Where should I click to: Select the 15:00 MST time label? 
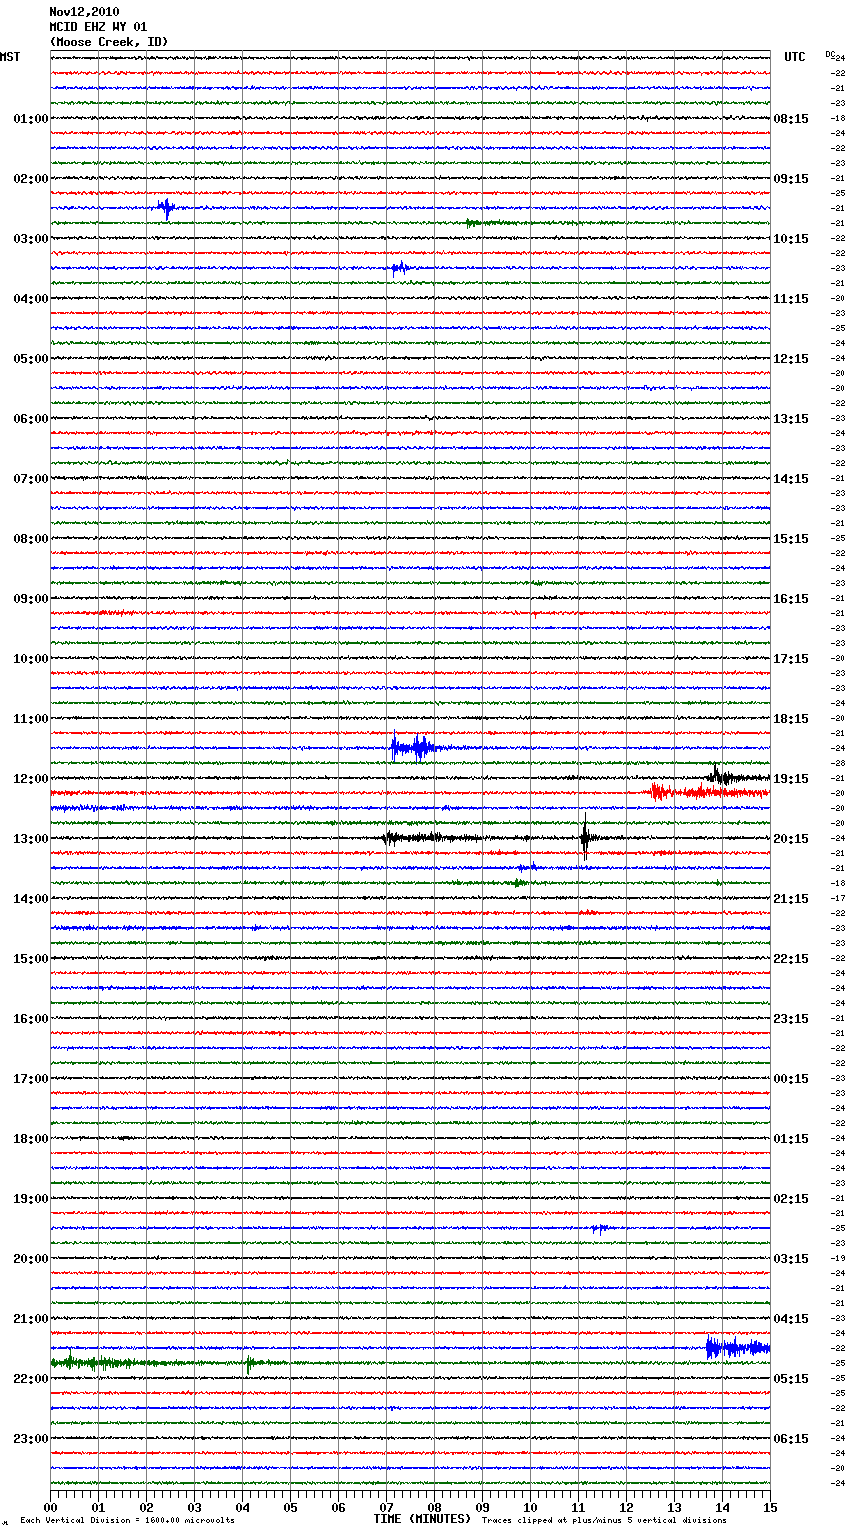pos(31,959)
